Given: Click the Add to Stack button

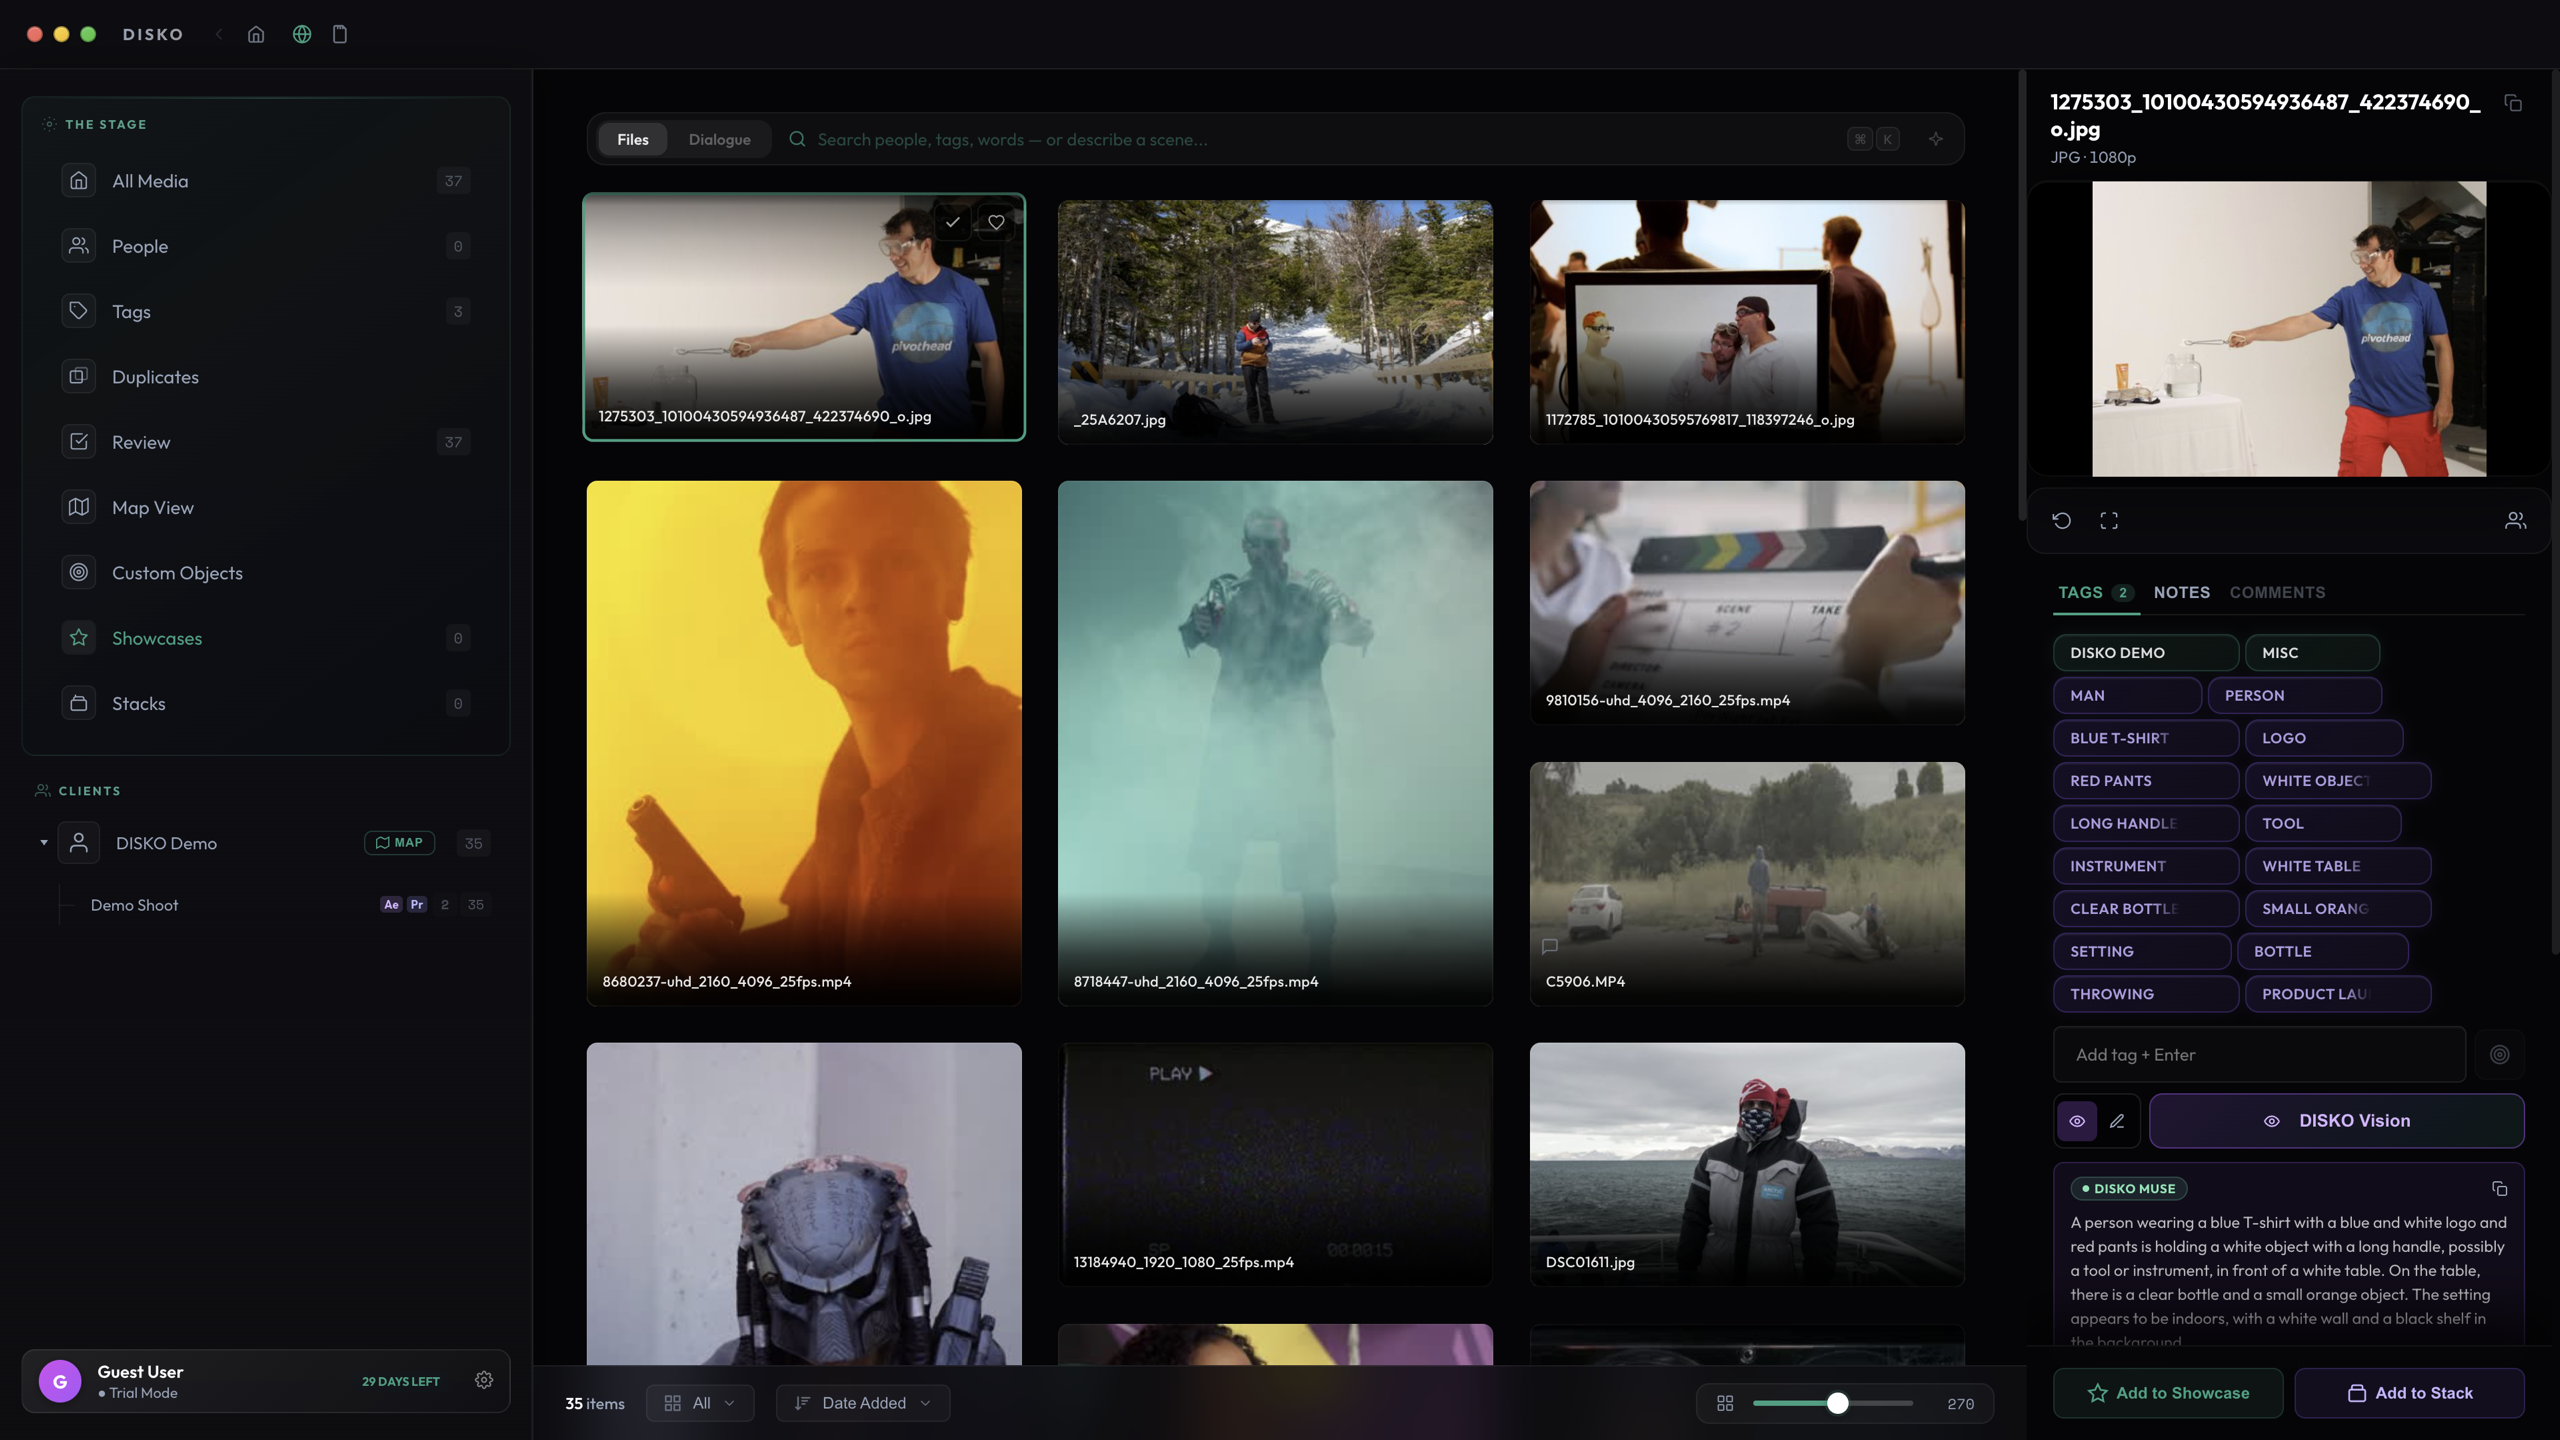Looking at the screenshot, I should tap(2409, 1393).
